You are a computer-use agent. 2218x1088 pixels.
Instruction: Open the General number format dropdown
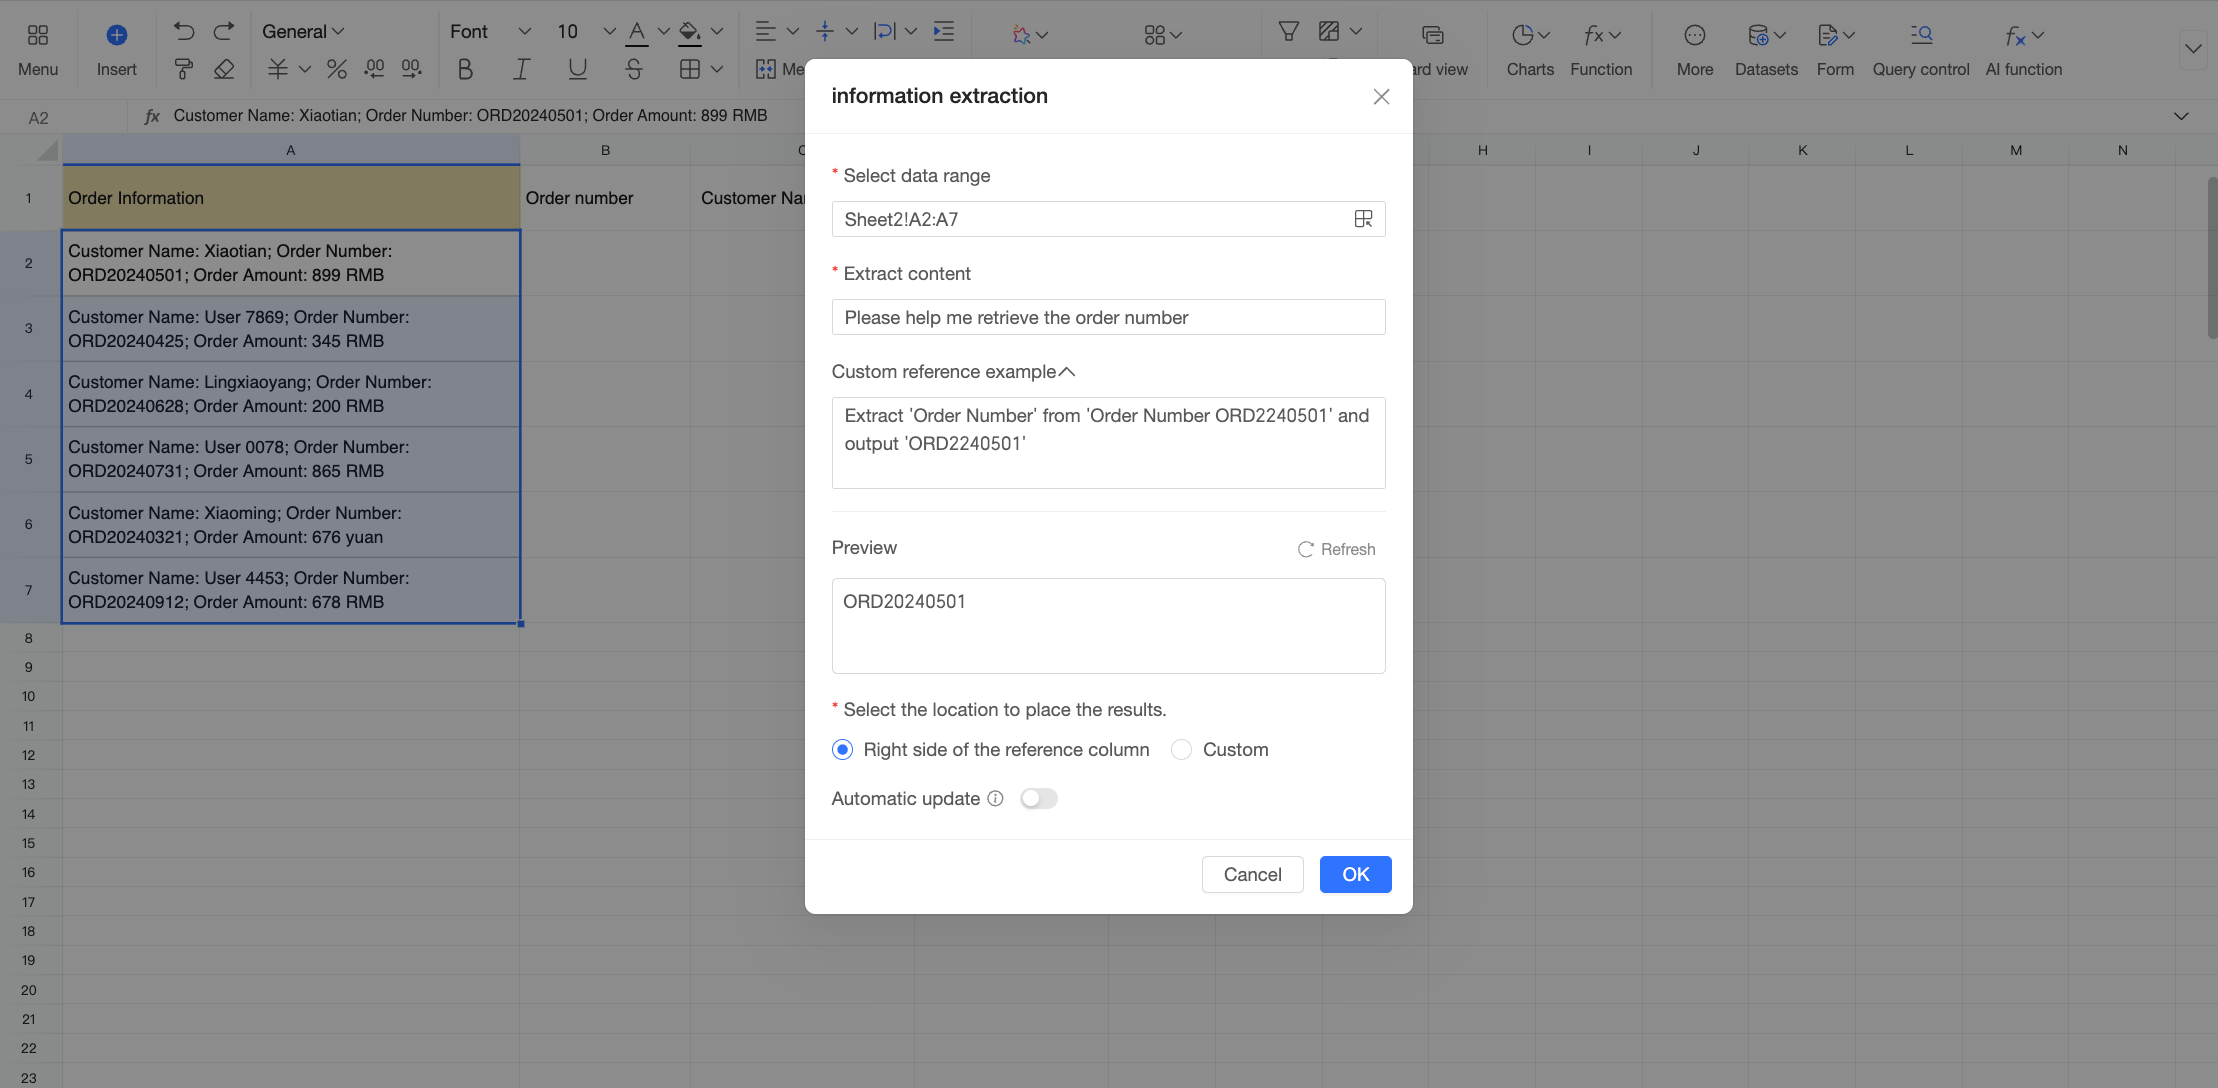point(303,31)
